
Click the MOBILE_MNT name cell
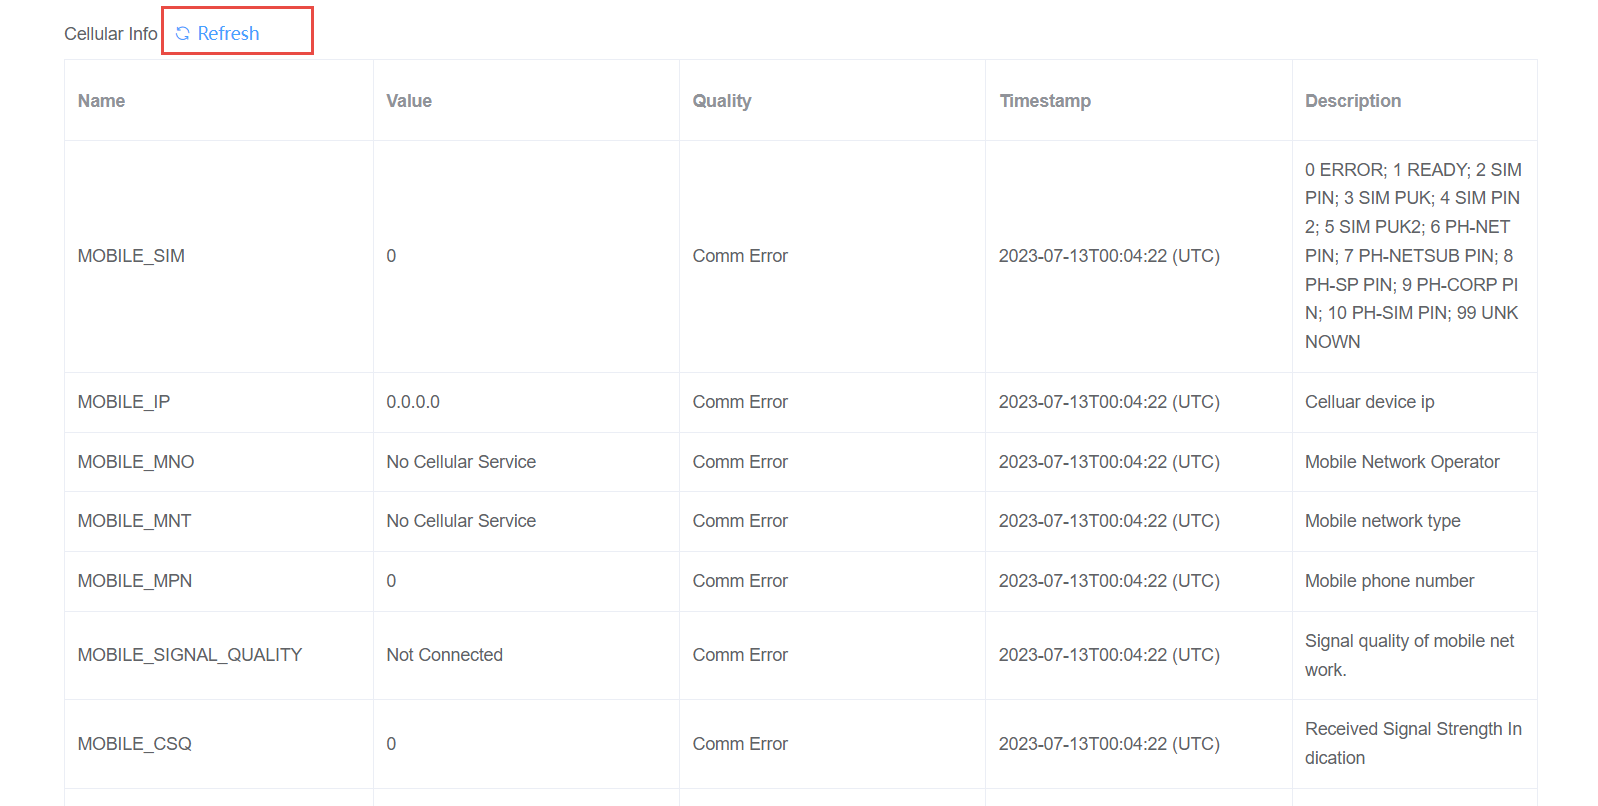click(x=134, y=521)
